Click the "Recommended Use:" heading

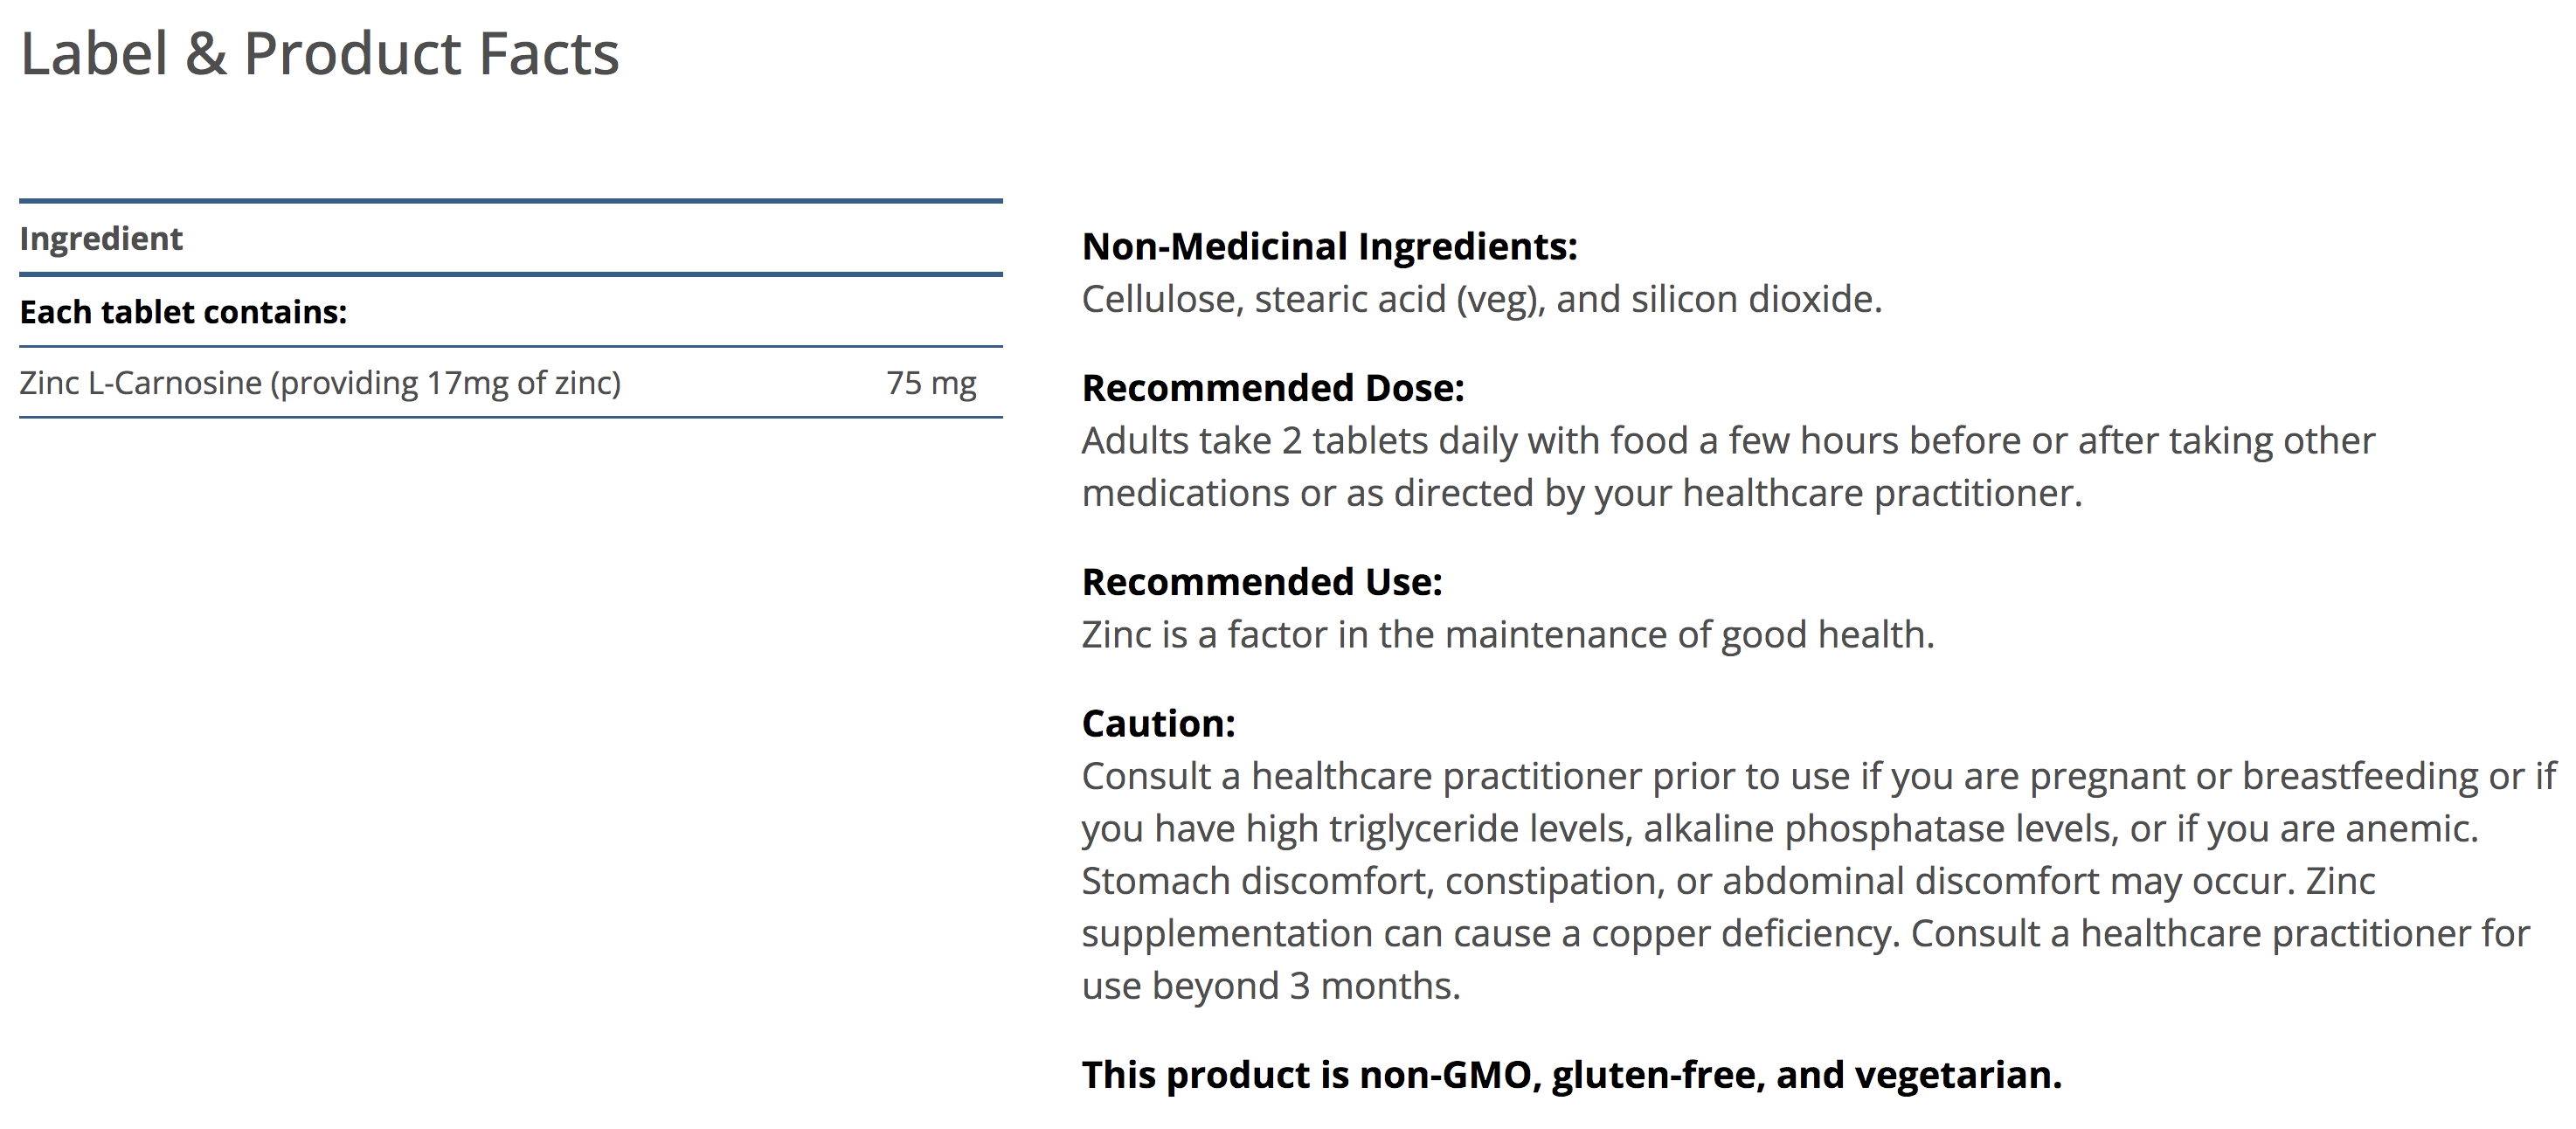(x=1261, y=582)
